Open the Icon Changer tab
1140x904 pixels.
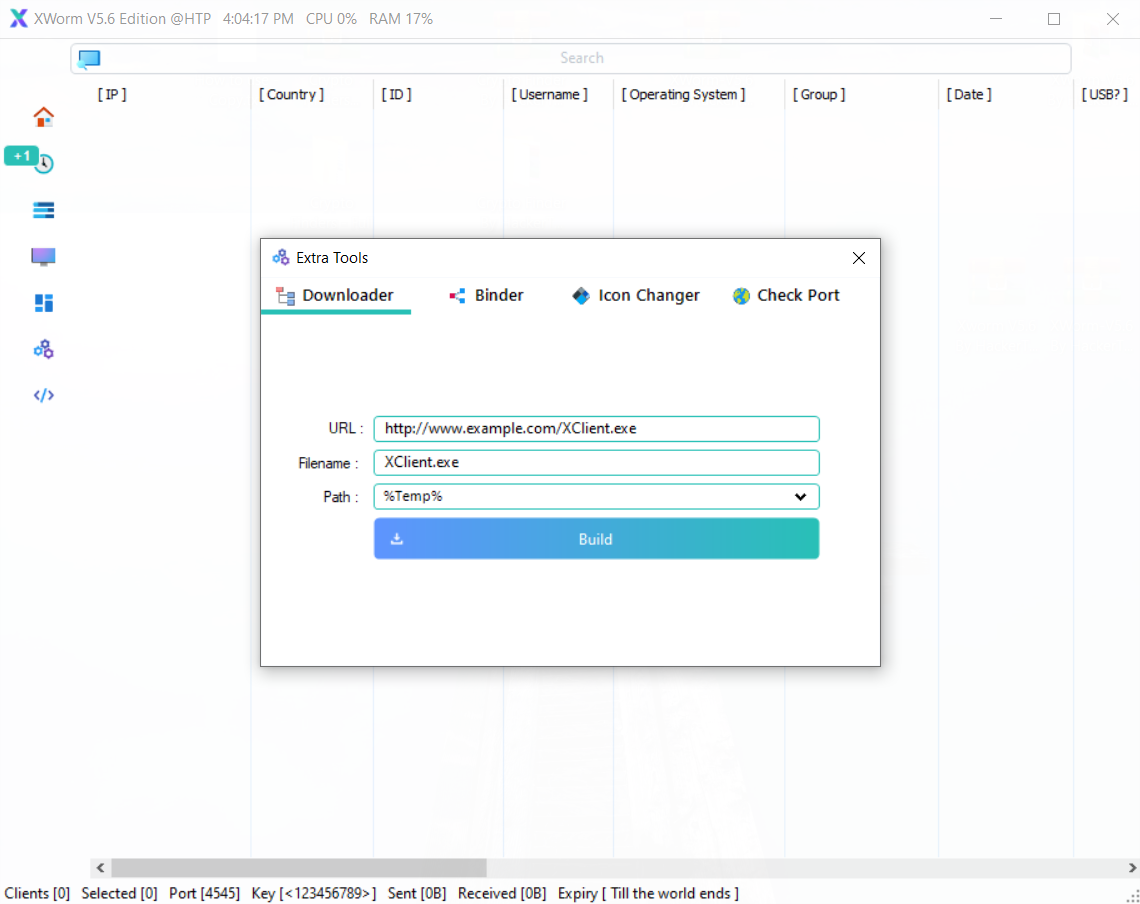(x=636, y=296)
